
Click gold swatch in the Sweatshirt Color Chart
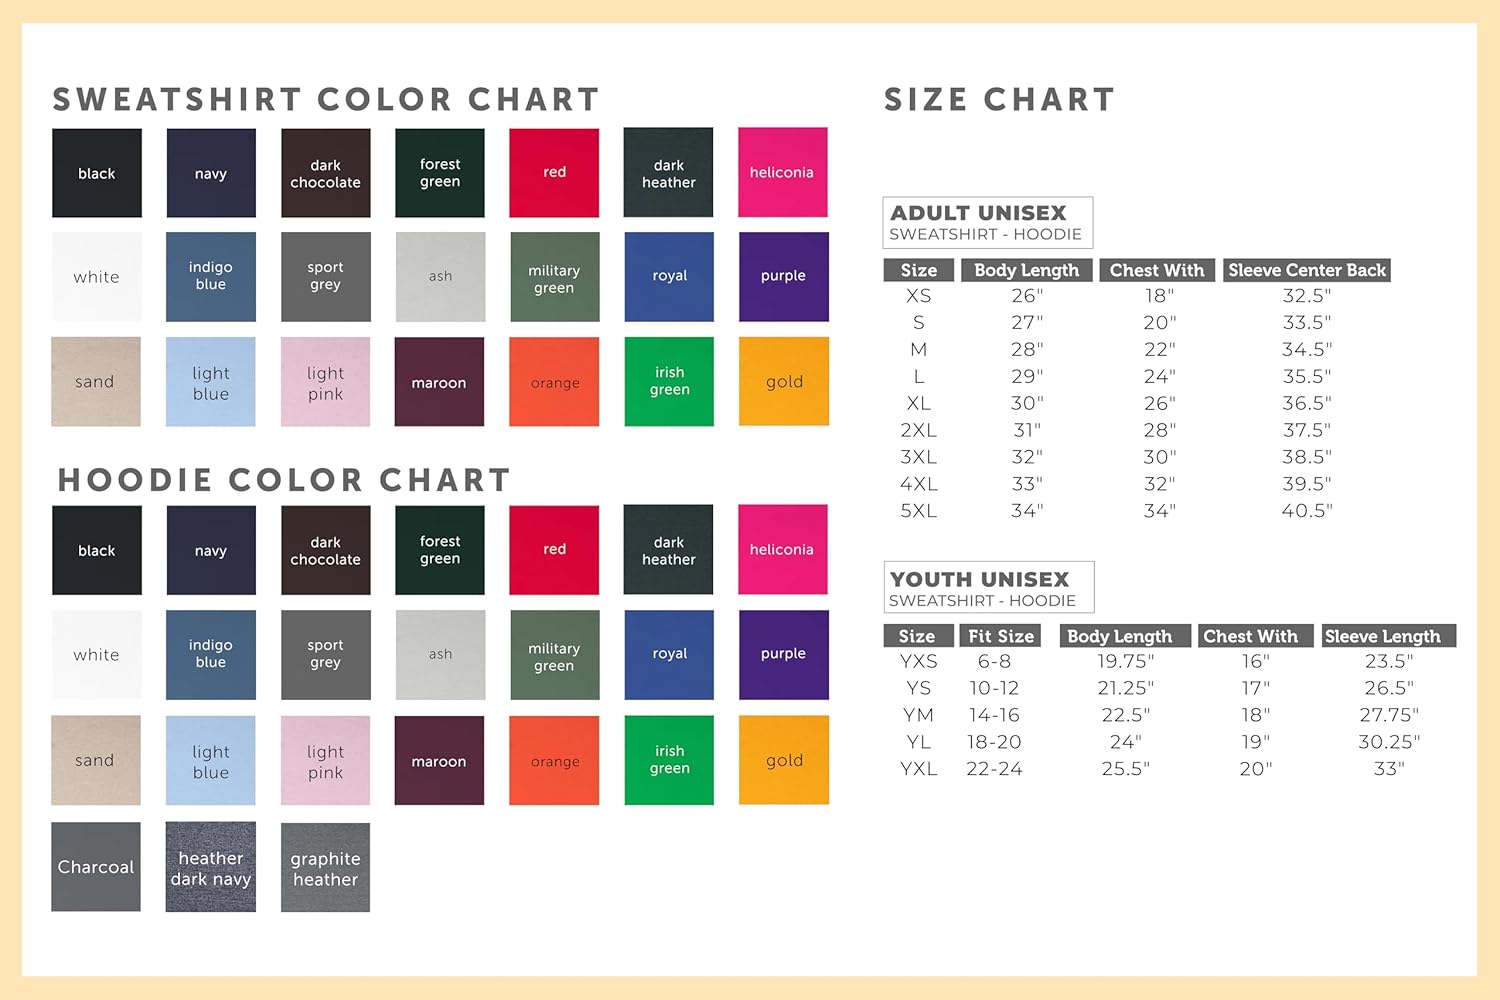(x=784, y=381)
